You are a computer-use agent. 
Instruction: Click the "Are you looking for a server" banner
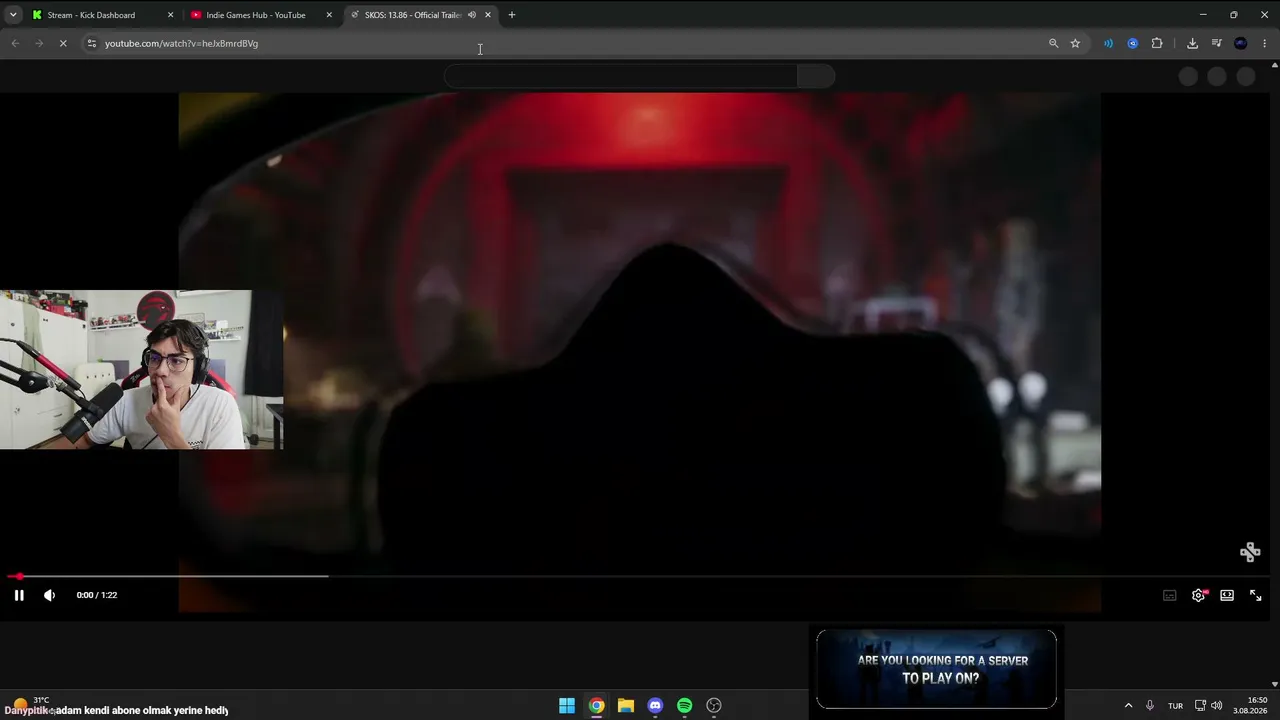(936, 669)
